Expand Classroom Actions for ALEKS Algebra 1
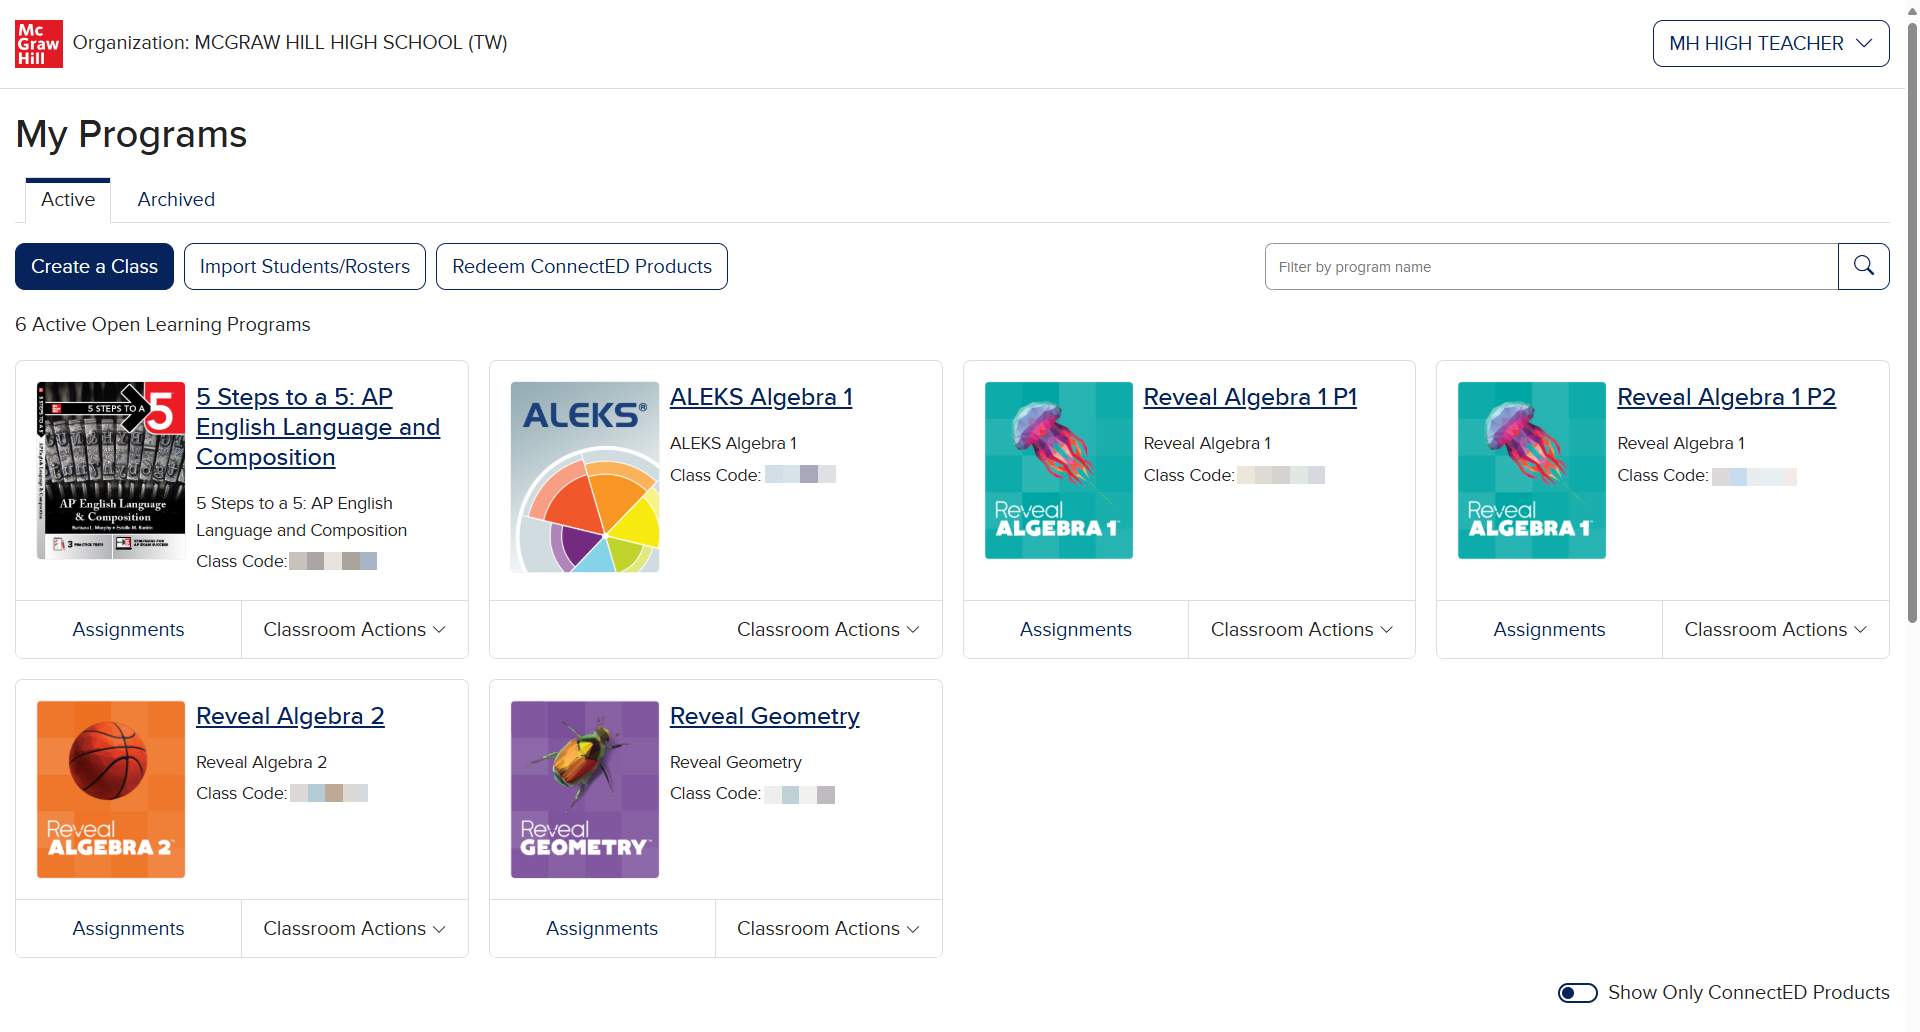 tap(828, 630)
